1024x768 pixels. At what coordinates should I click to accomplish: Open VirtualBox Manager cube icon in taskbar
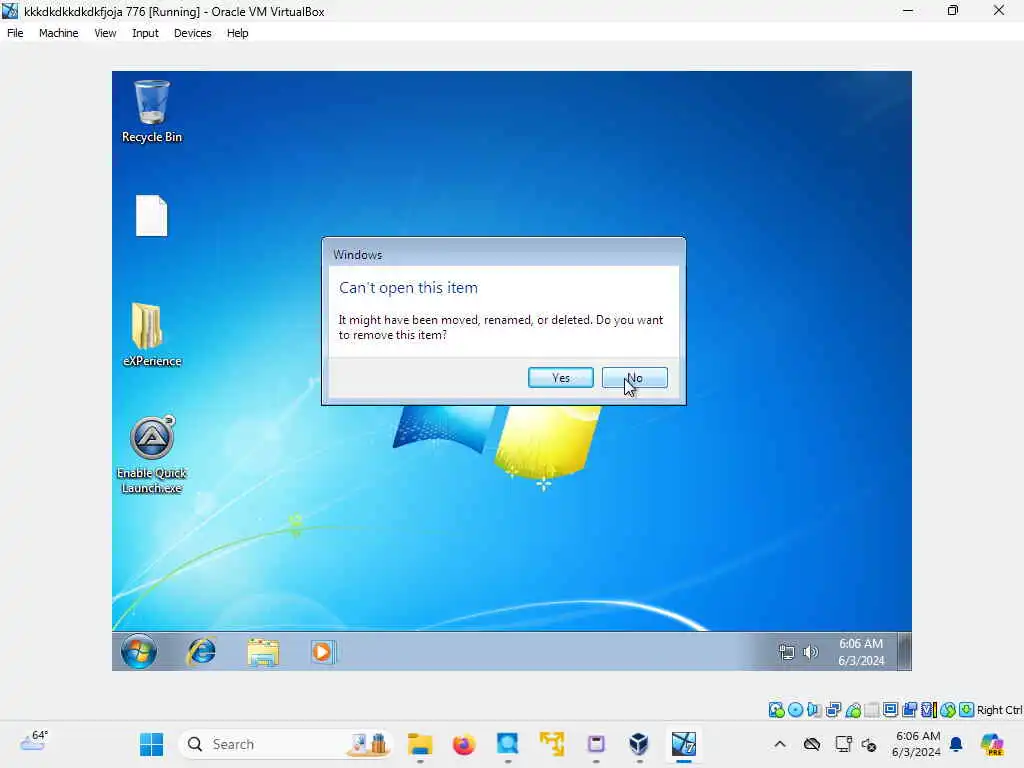tap(639, 744)
